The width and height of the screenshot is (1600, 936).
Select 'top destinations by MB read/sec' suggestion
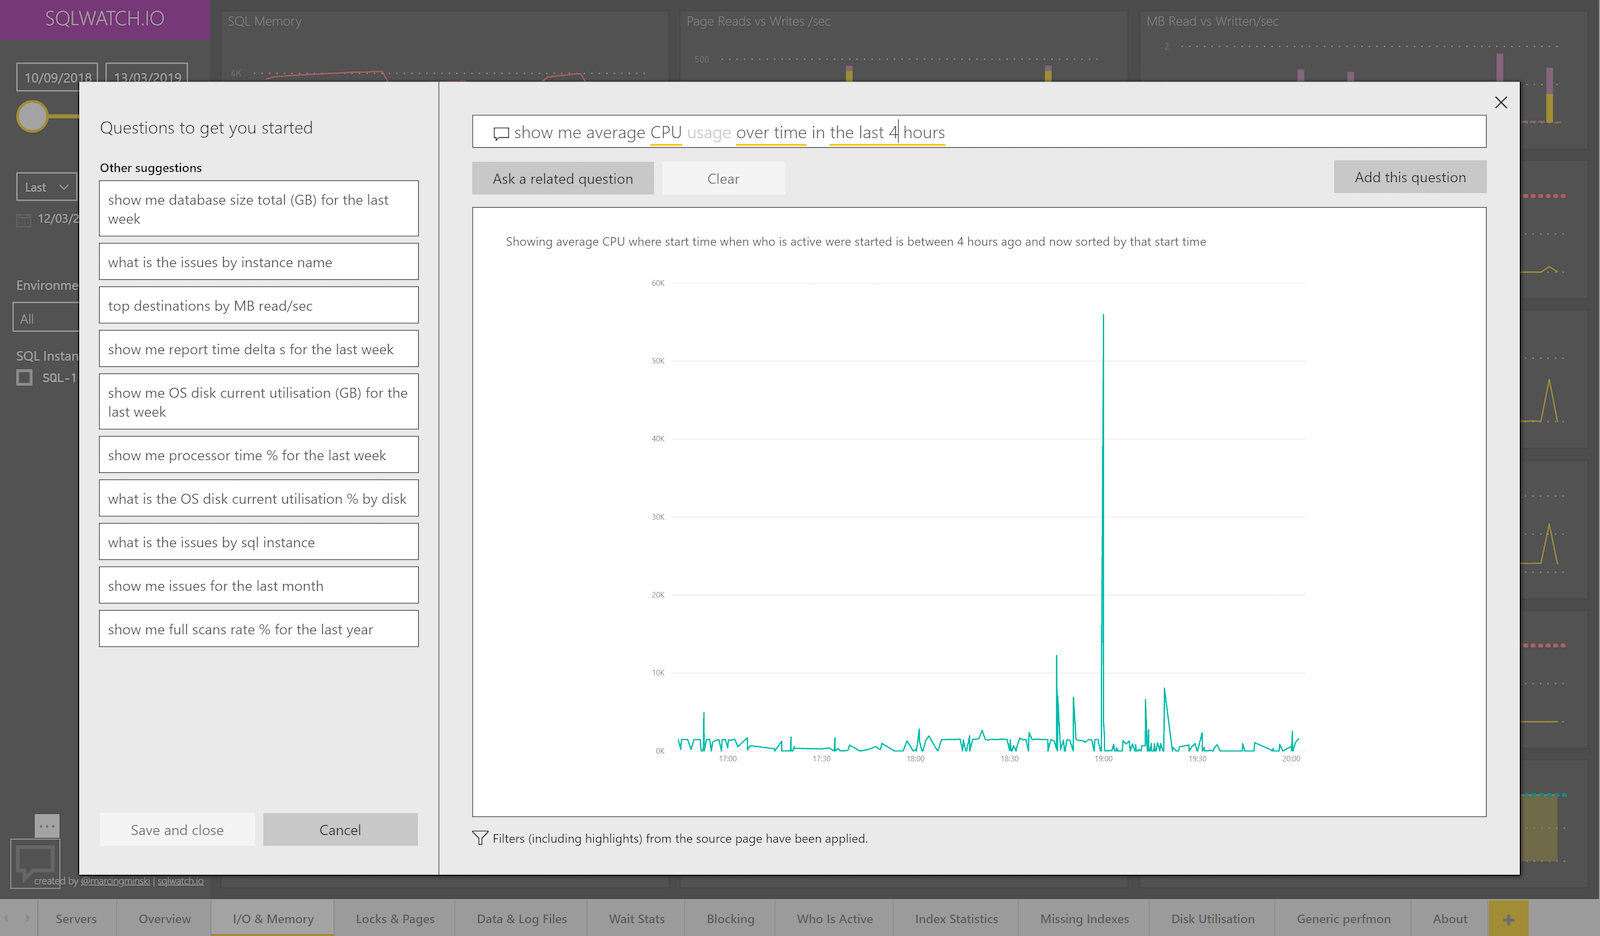point(259,305)
